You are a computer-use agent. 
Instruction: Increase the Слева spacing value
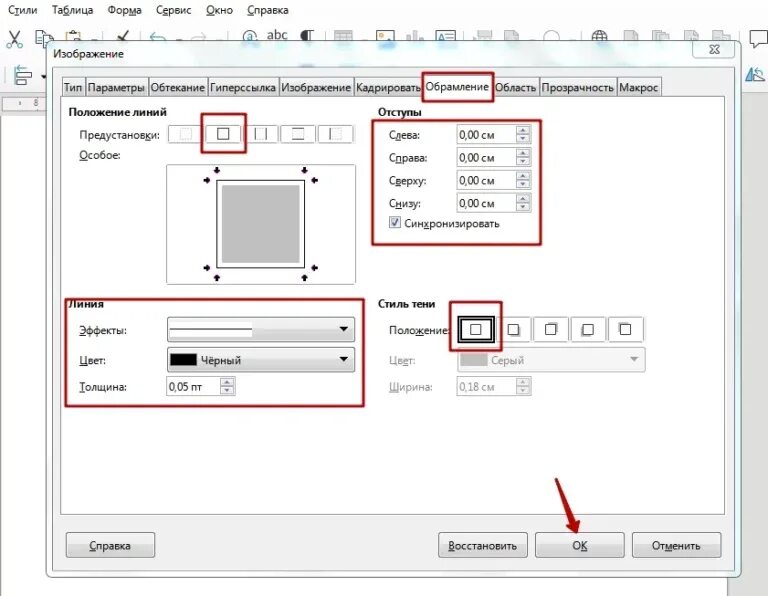(523, 130)
